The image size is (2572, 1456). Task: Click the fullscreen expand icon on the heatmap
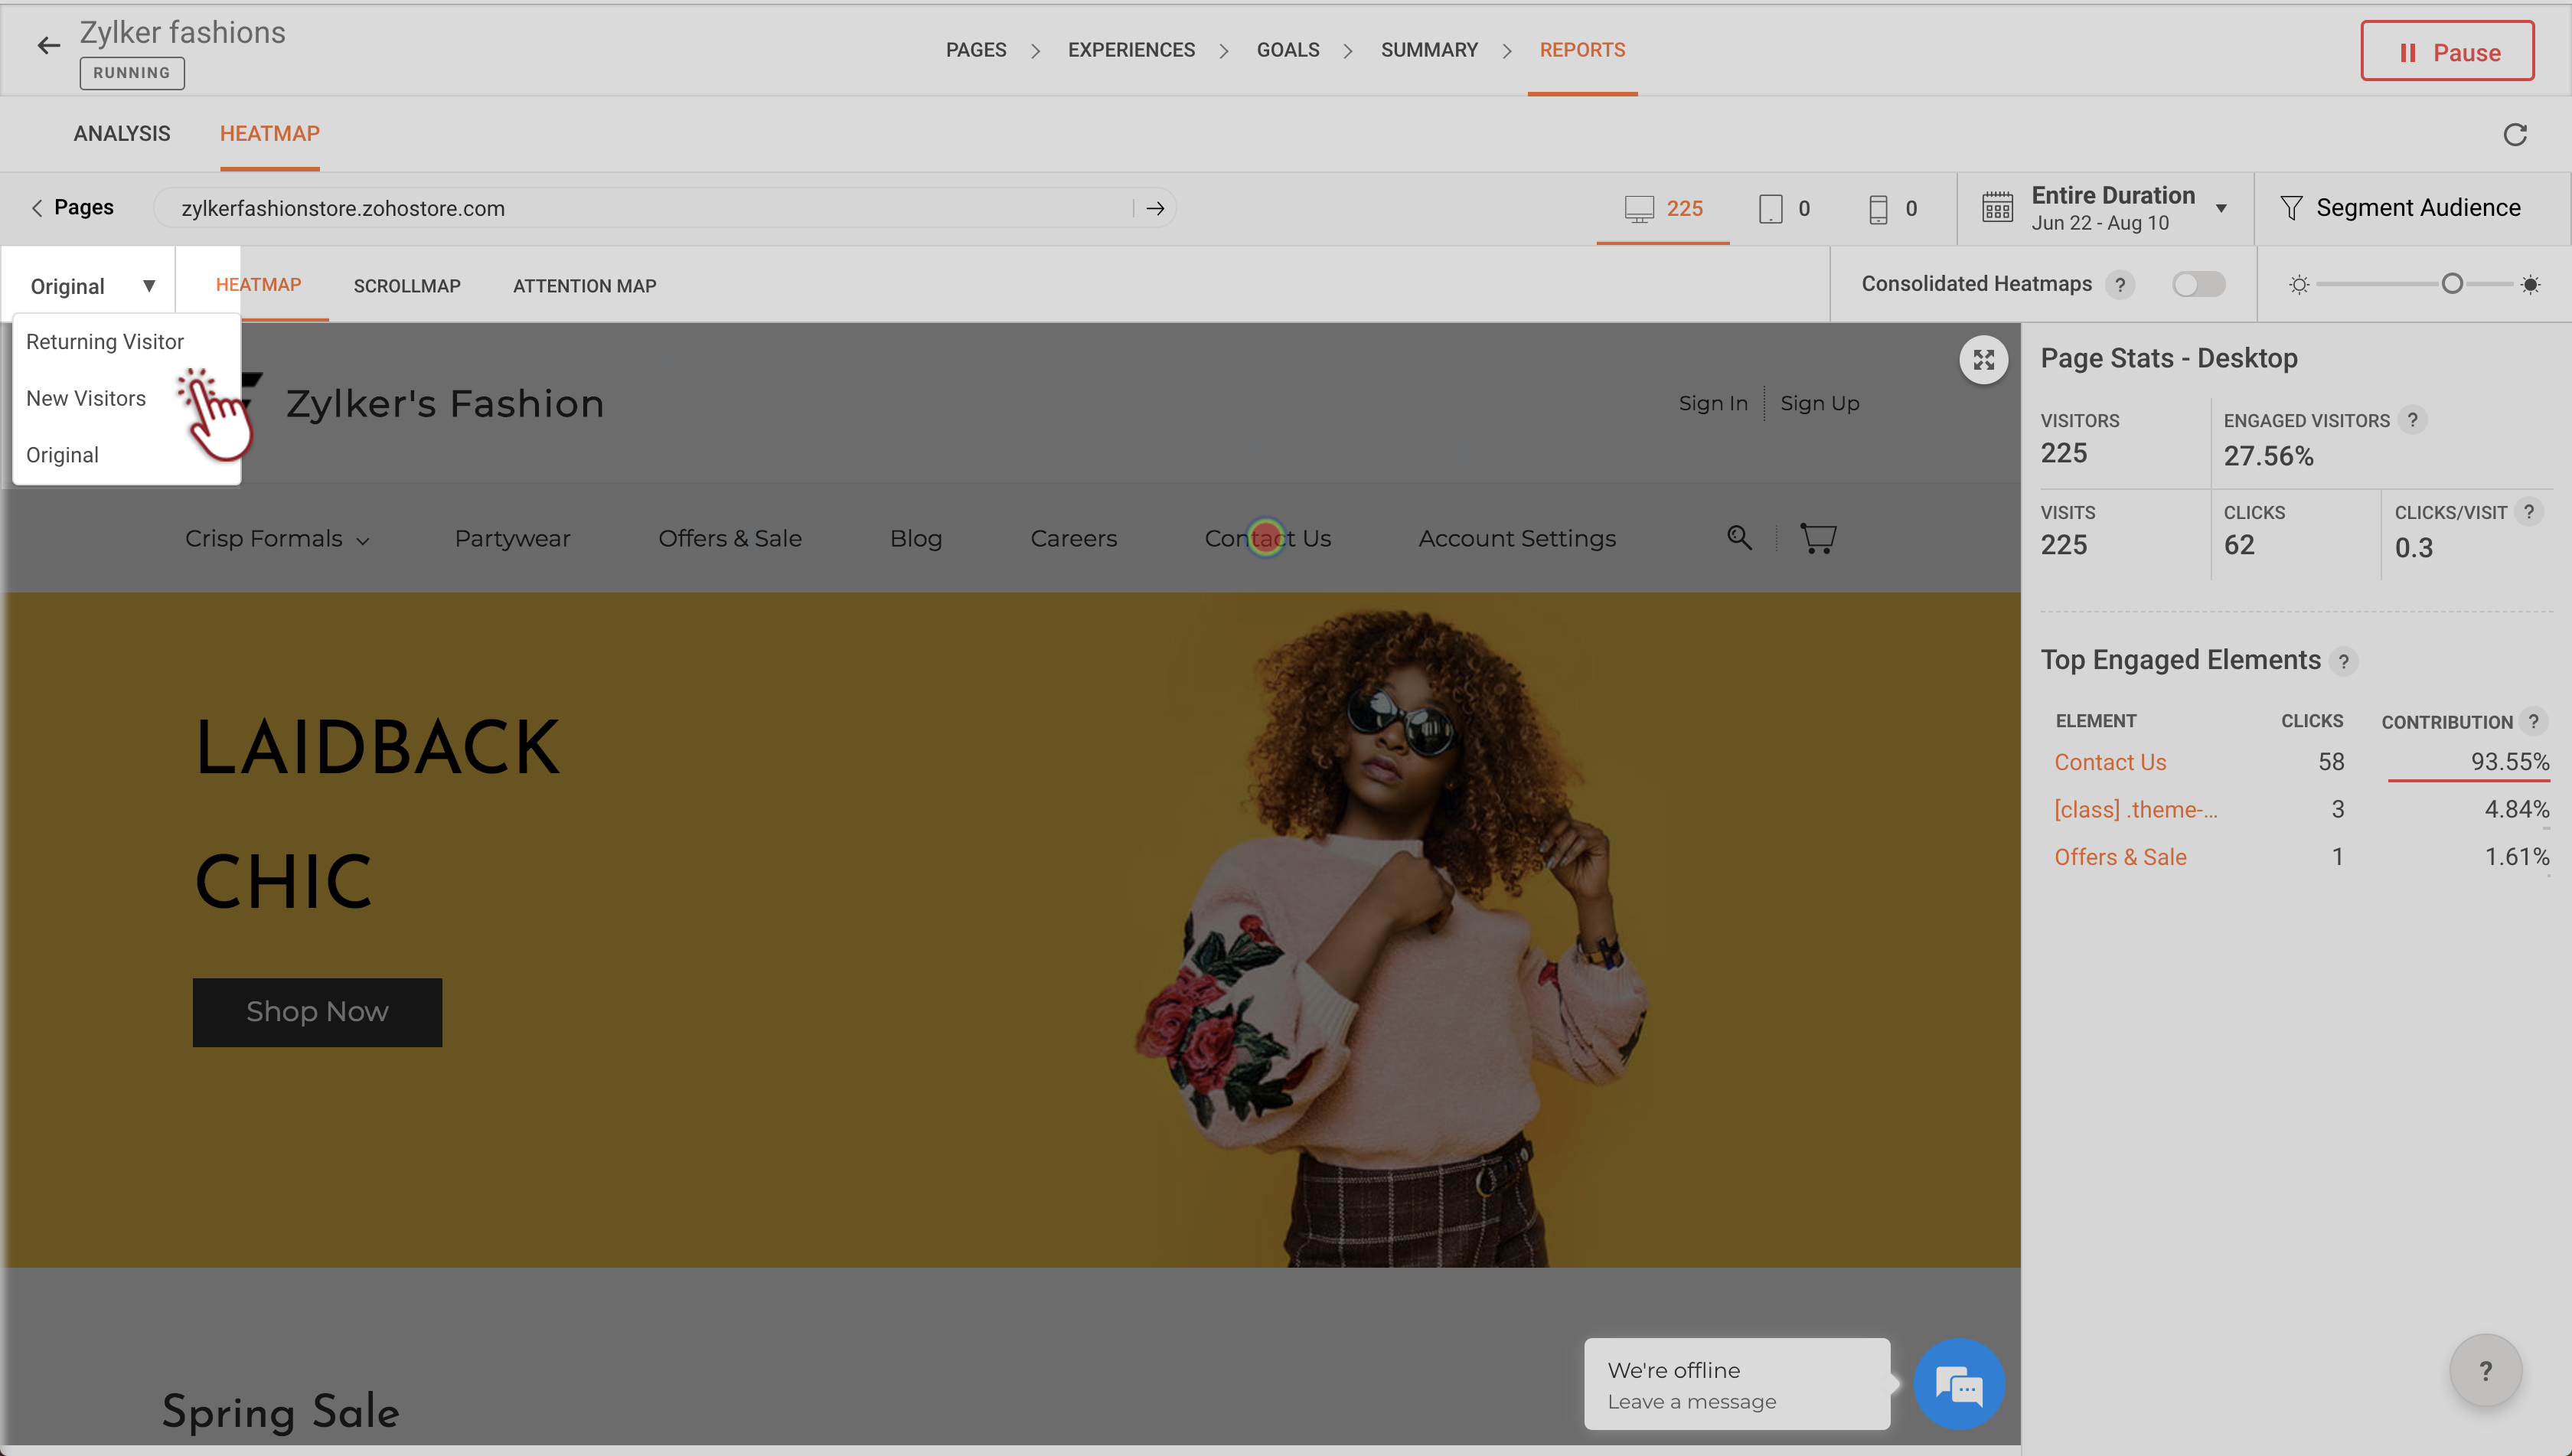click(1983, 360)
